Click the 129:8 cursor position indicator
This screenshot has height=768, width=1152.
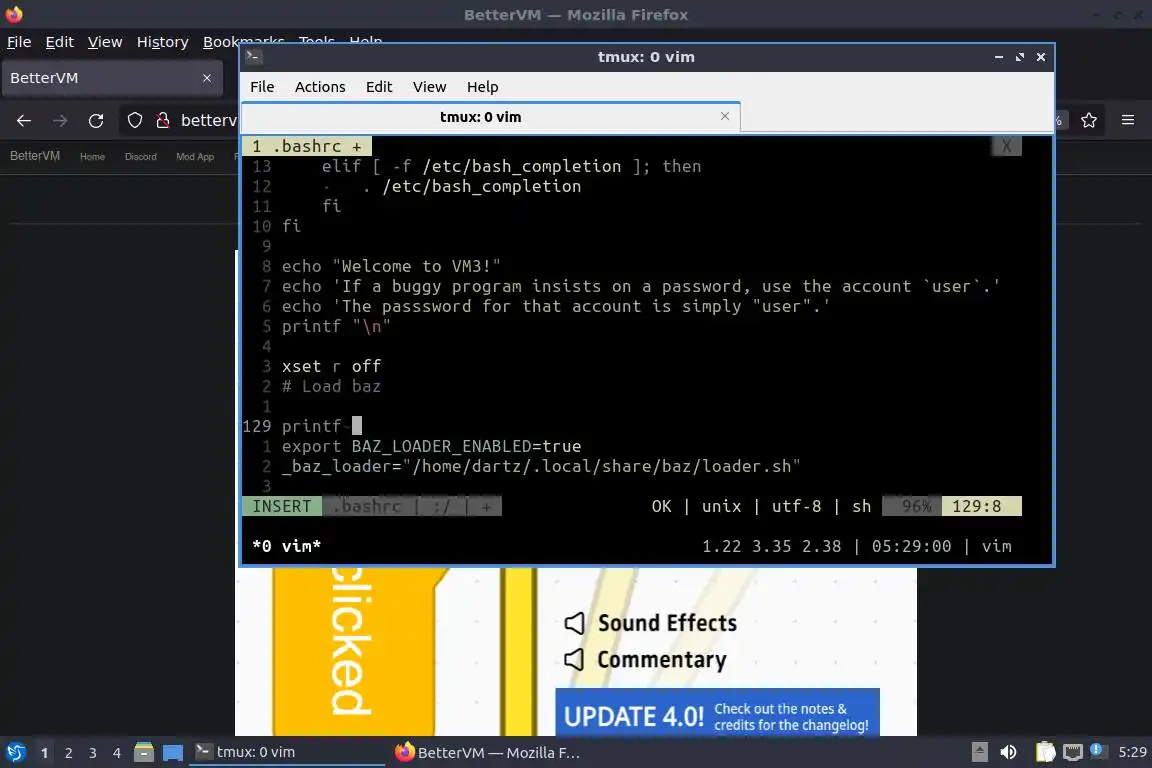click(x=982, y=506)
